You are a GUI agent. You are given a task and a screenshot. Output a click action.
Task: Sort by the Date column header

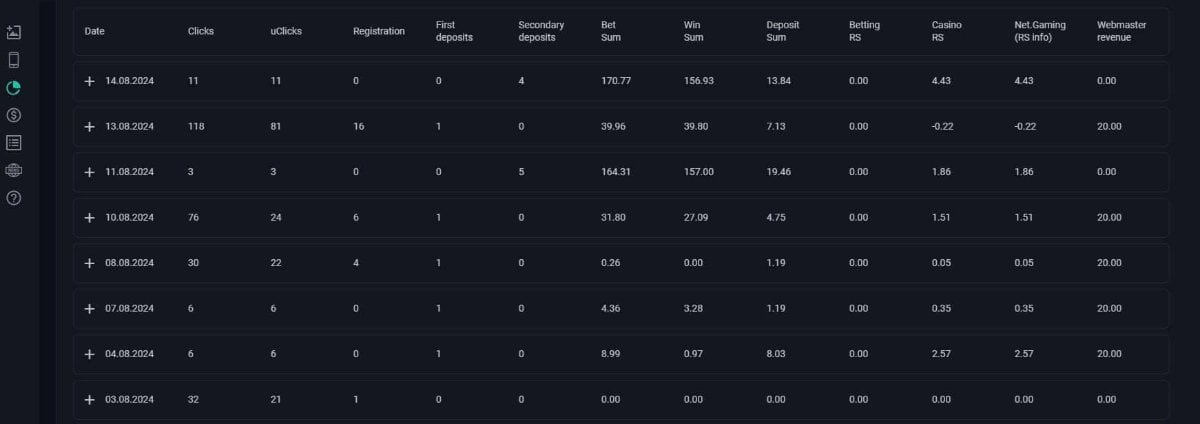95,31
